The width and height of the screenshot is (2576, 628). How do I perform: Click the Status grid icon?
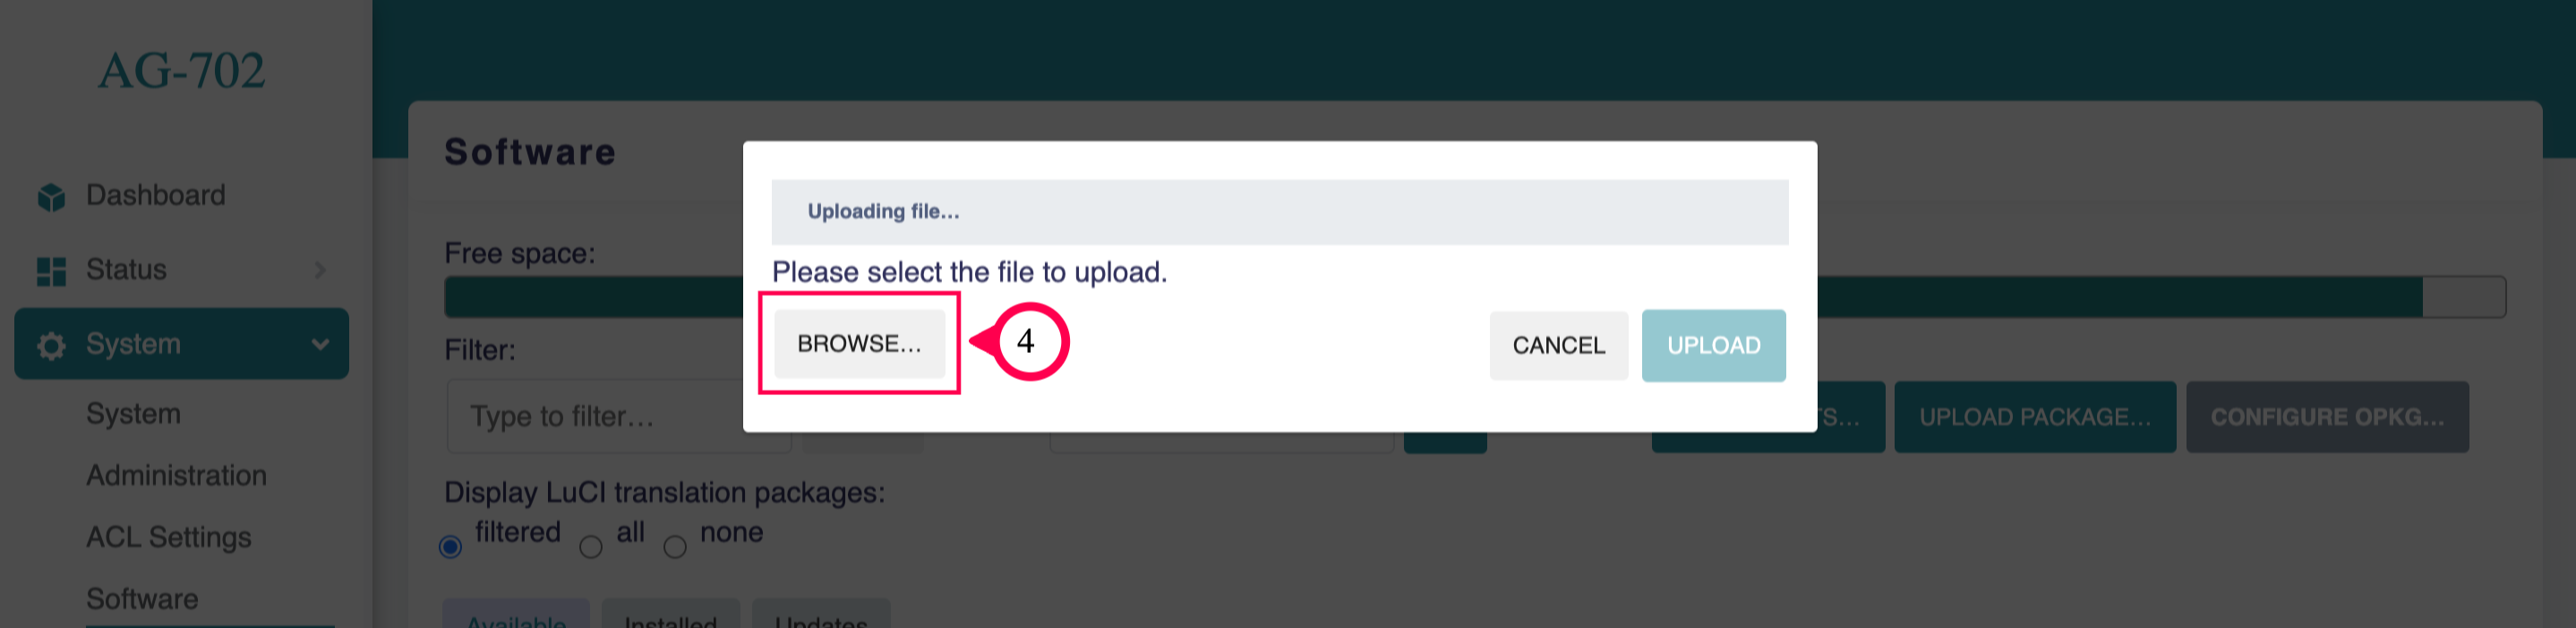tap(51, 271)
